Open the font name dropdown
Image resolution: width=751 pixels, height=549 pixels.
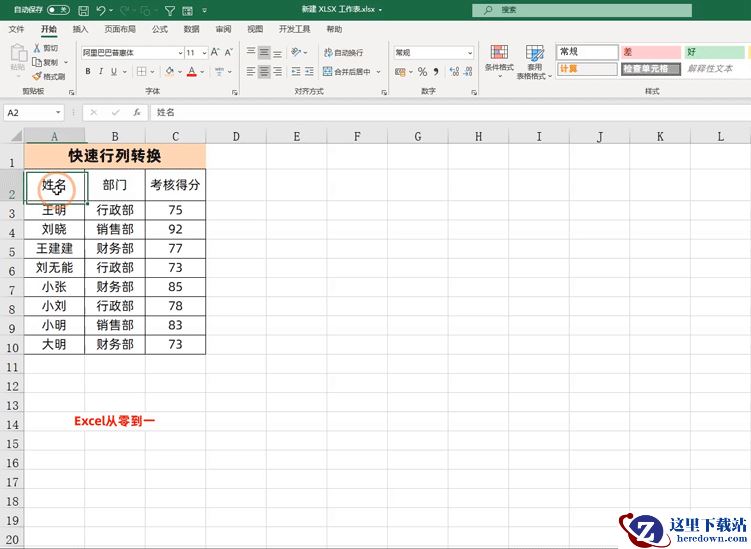pos(180,53)
